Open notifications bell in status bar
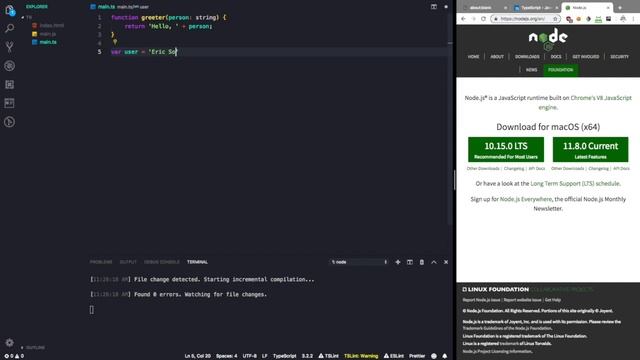The image size is (640, 360). [x=444, y=356]
